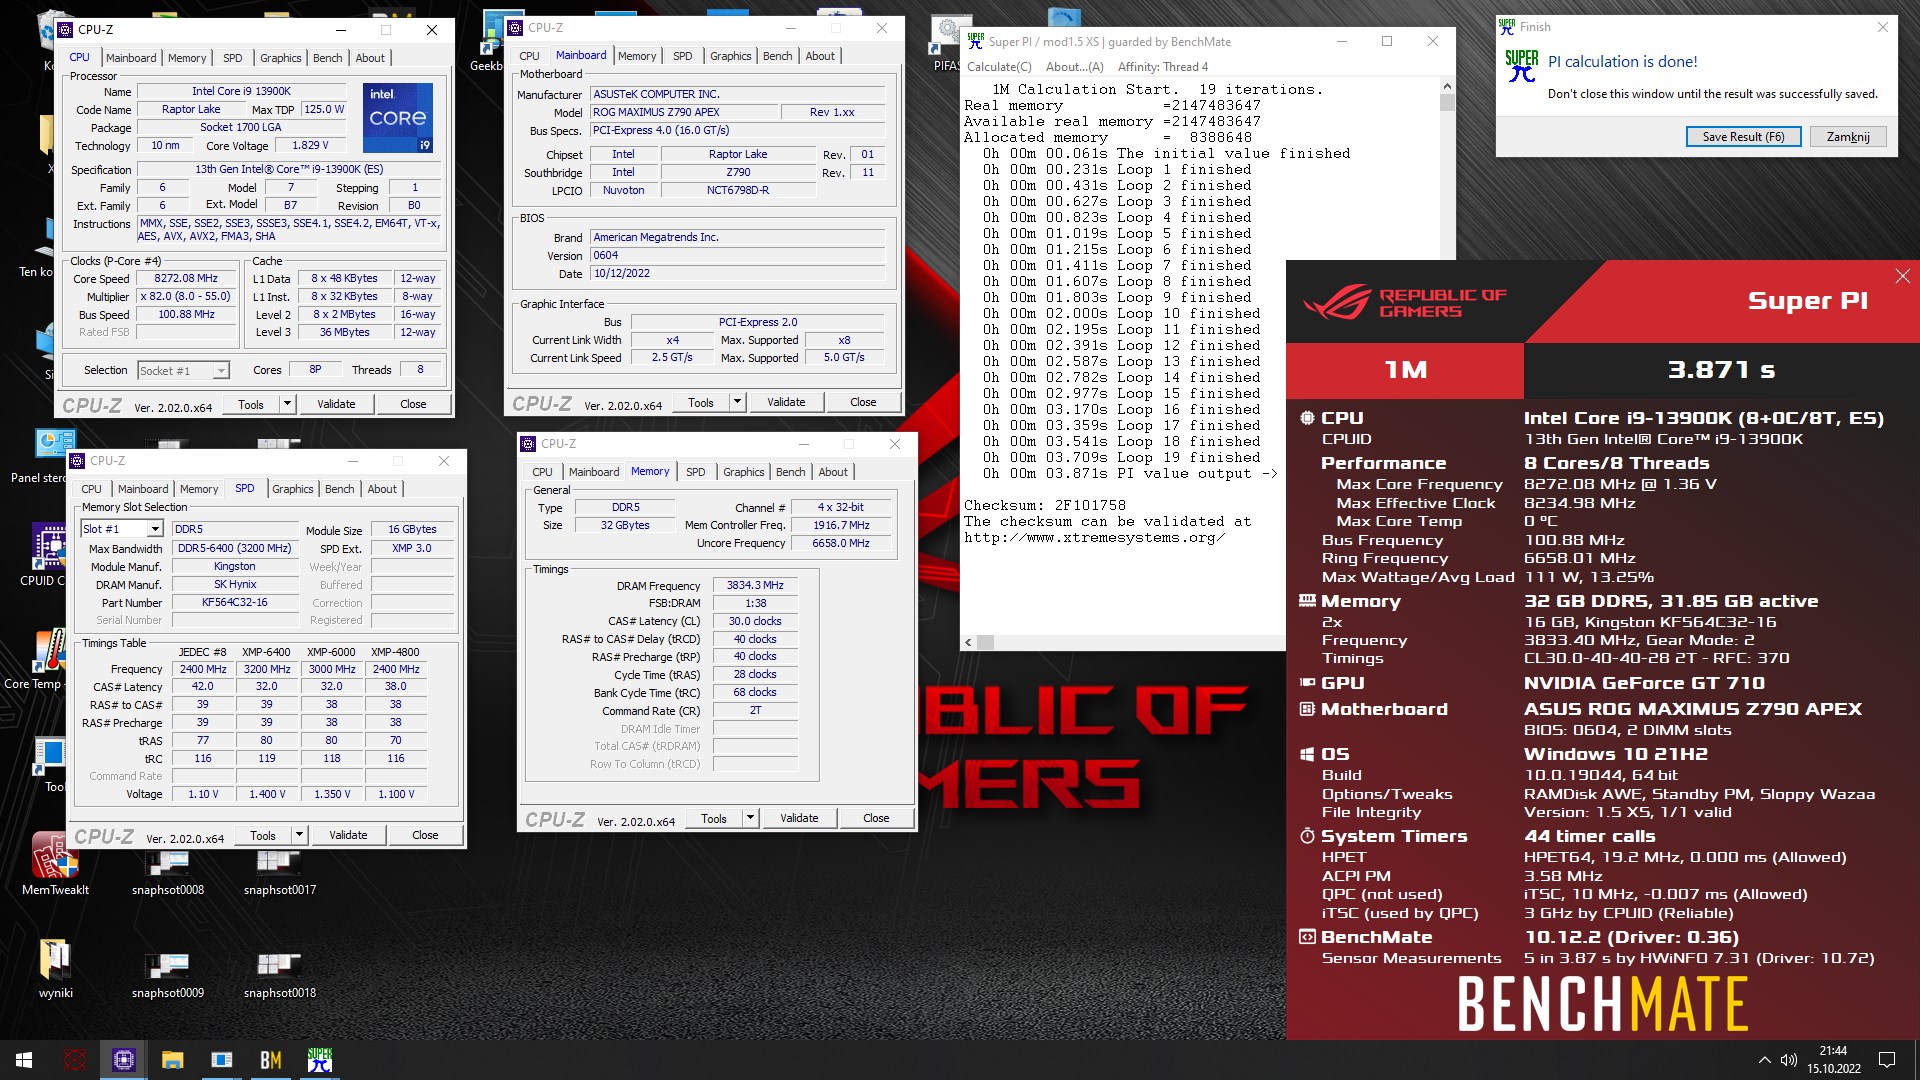Click the Affinity: Thread 4 menu label
The width and height of the screenshot is (1920, 1080).
click(x=1162, y=67)
